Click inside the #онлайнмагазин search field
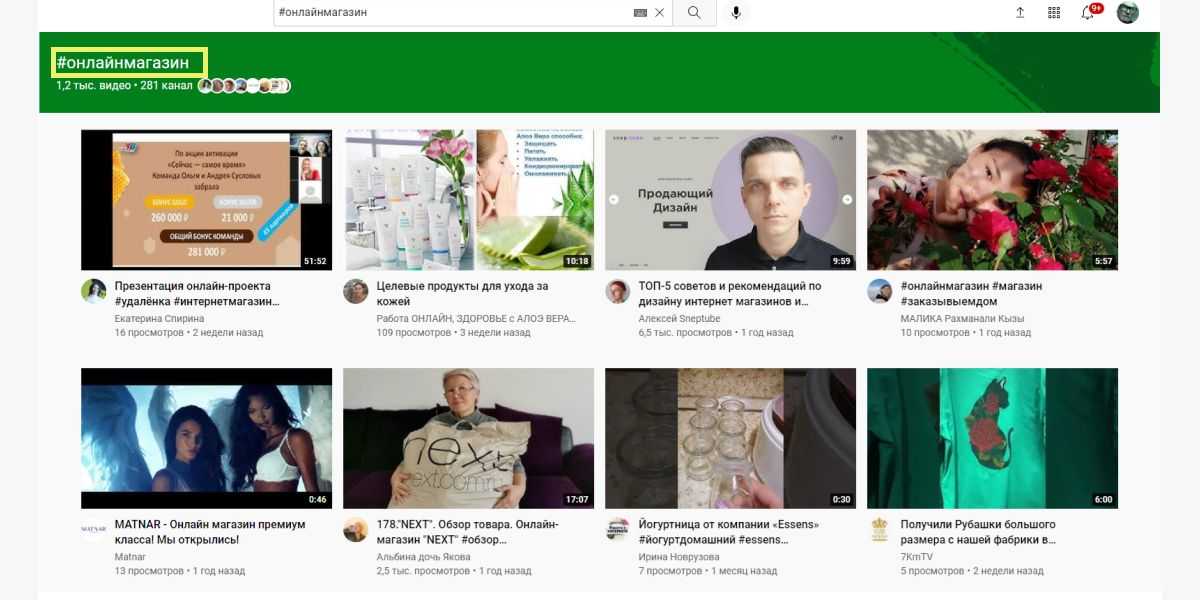 coord(450,13)
